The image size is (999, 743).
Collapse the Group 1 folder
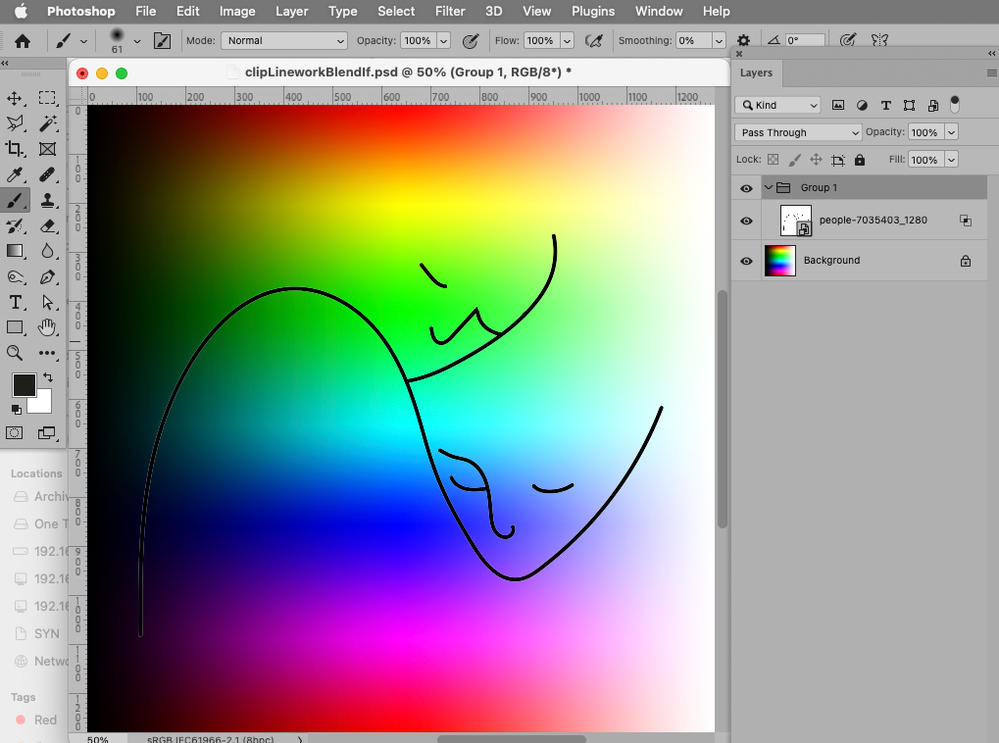click(769, 188)
